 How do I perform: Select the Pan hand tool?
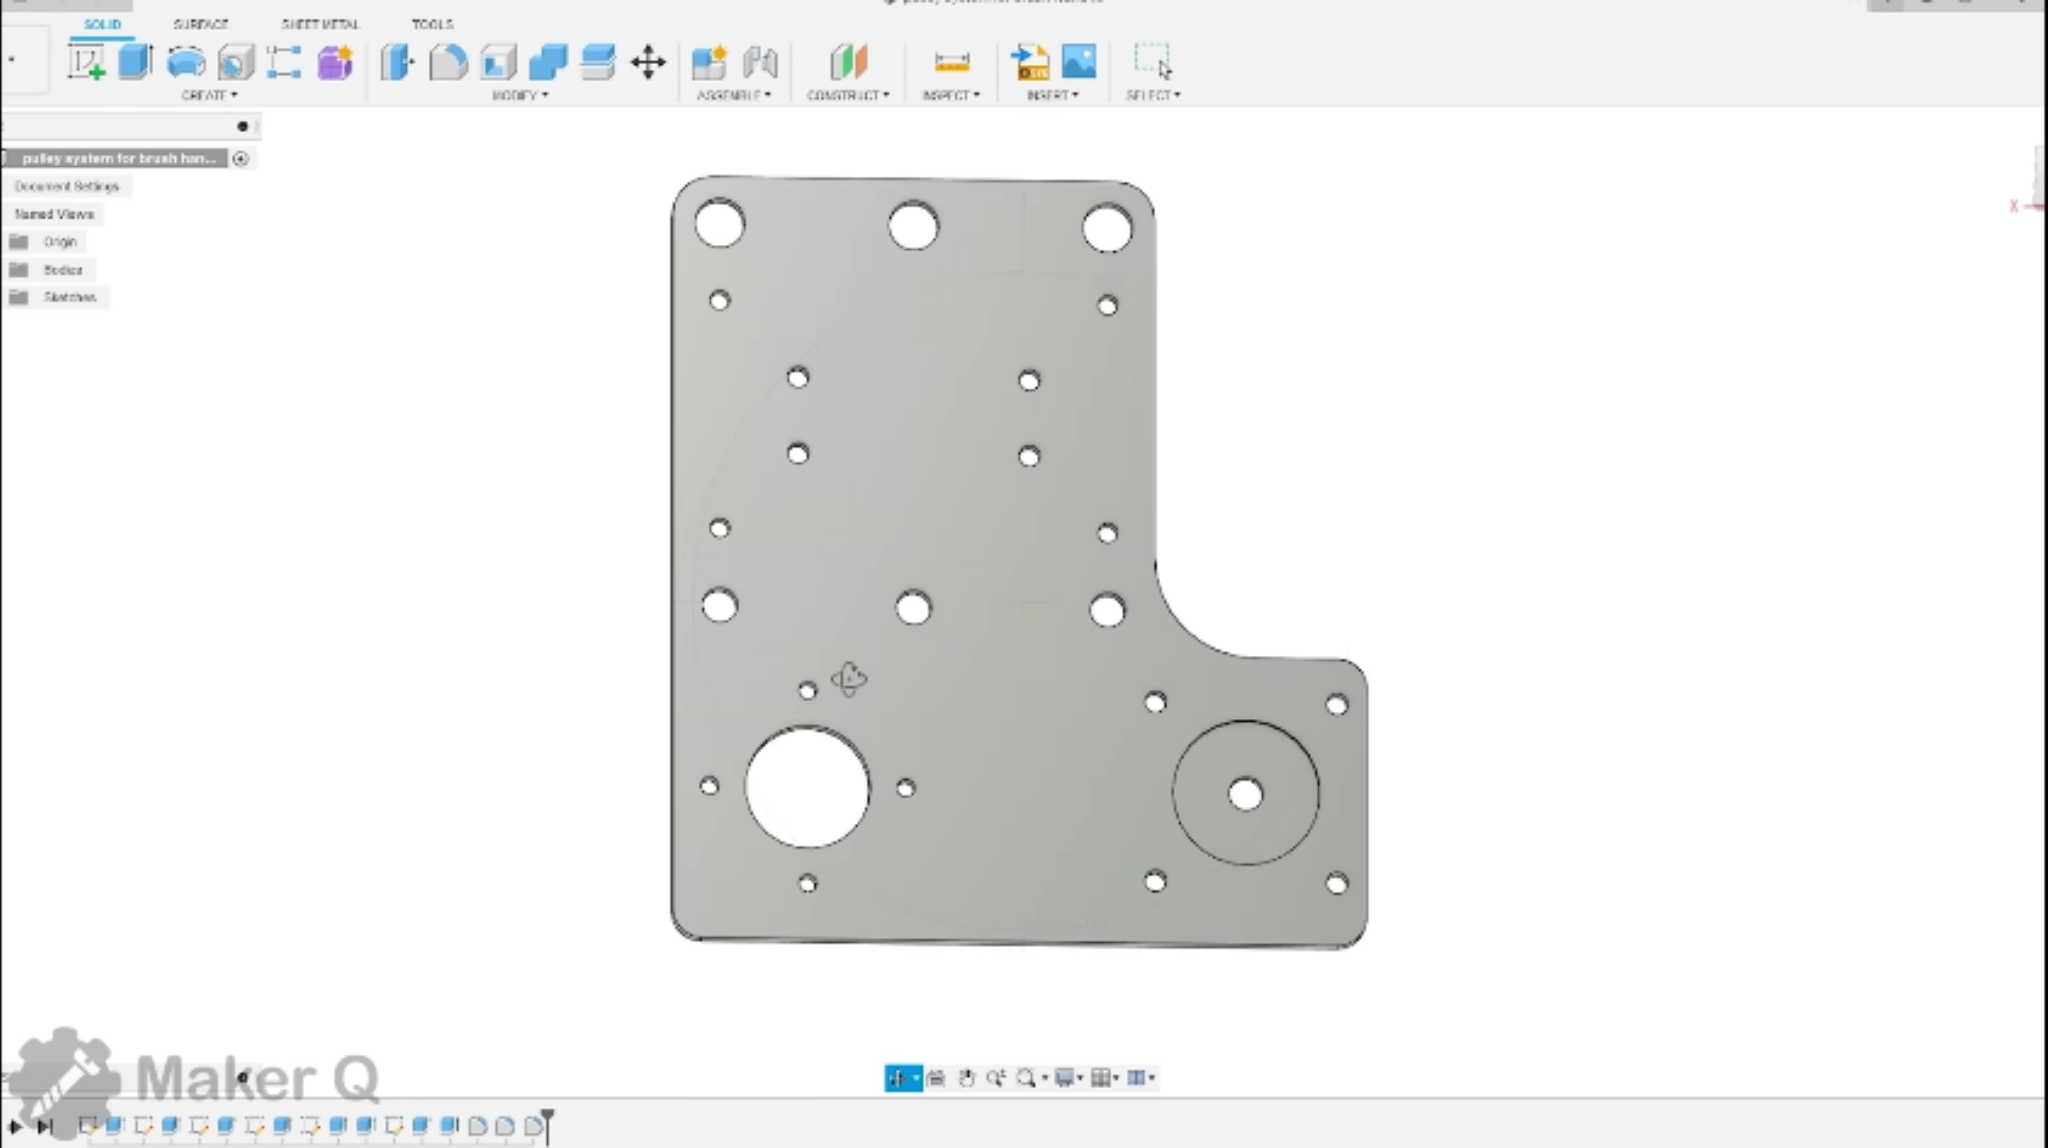point(966,1078)
